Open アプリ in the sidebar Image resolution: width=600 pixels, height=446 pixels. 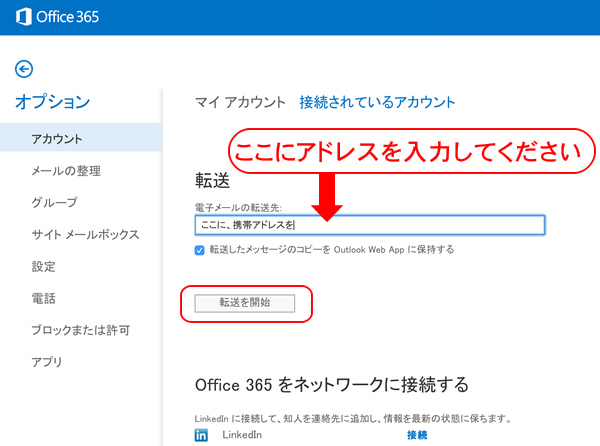pos(47,361)
